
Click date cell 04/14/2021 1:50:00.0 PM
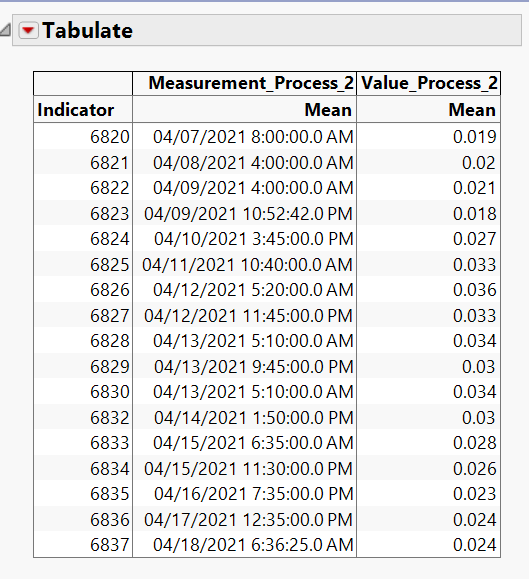coord(254,418)
